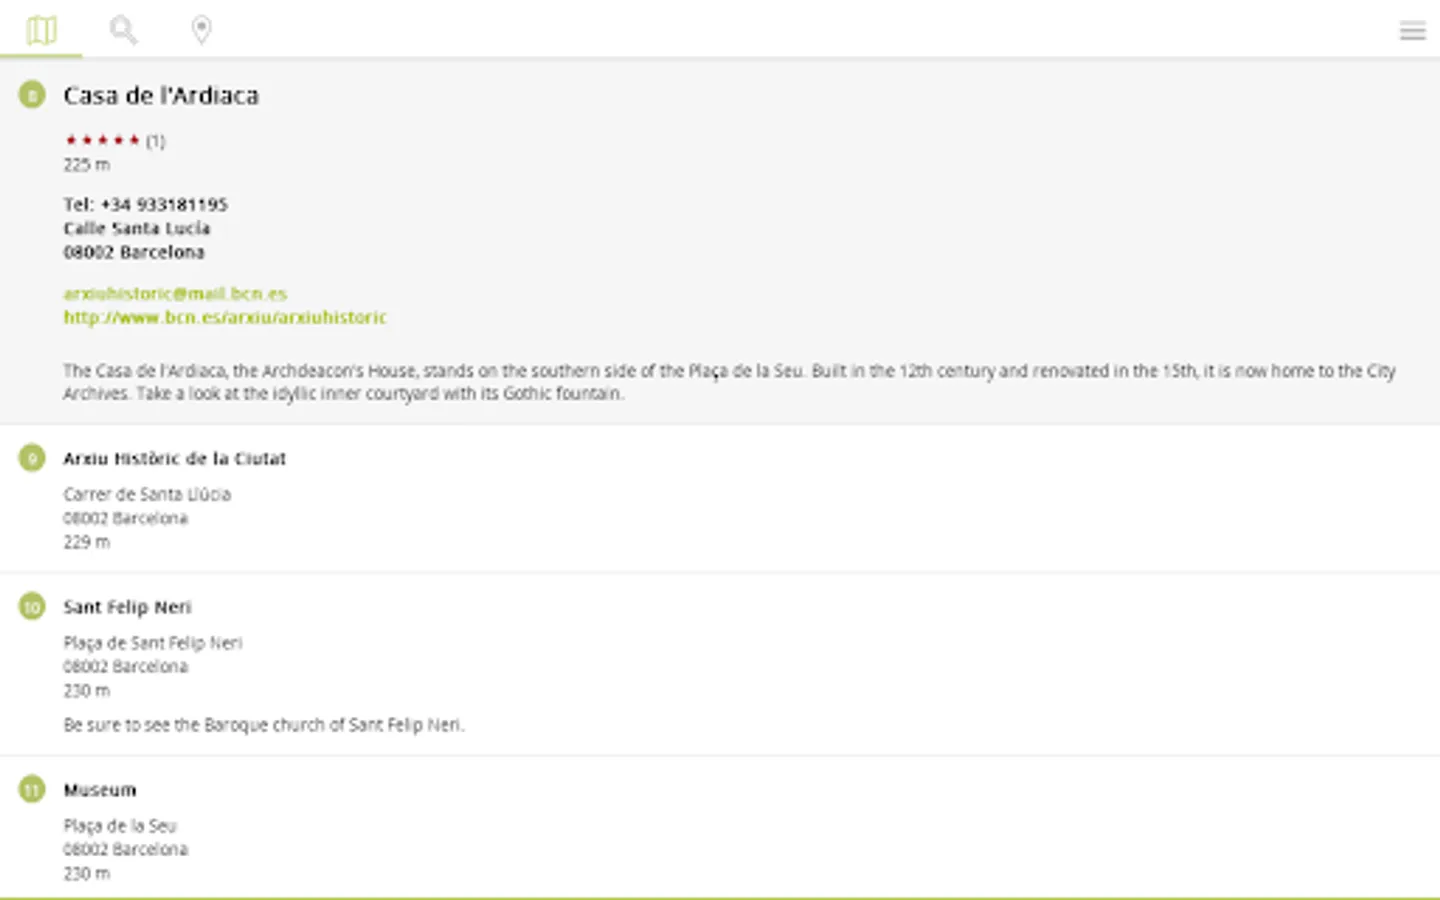Email arxiuhistoric@mail.bcn.es
Screen dimensions: 1440x900
tap(175, 293)
